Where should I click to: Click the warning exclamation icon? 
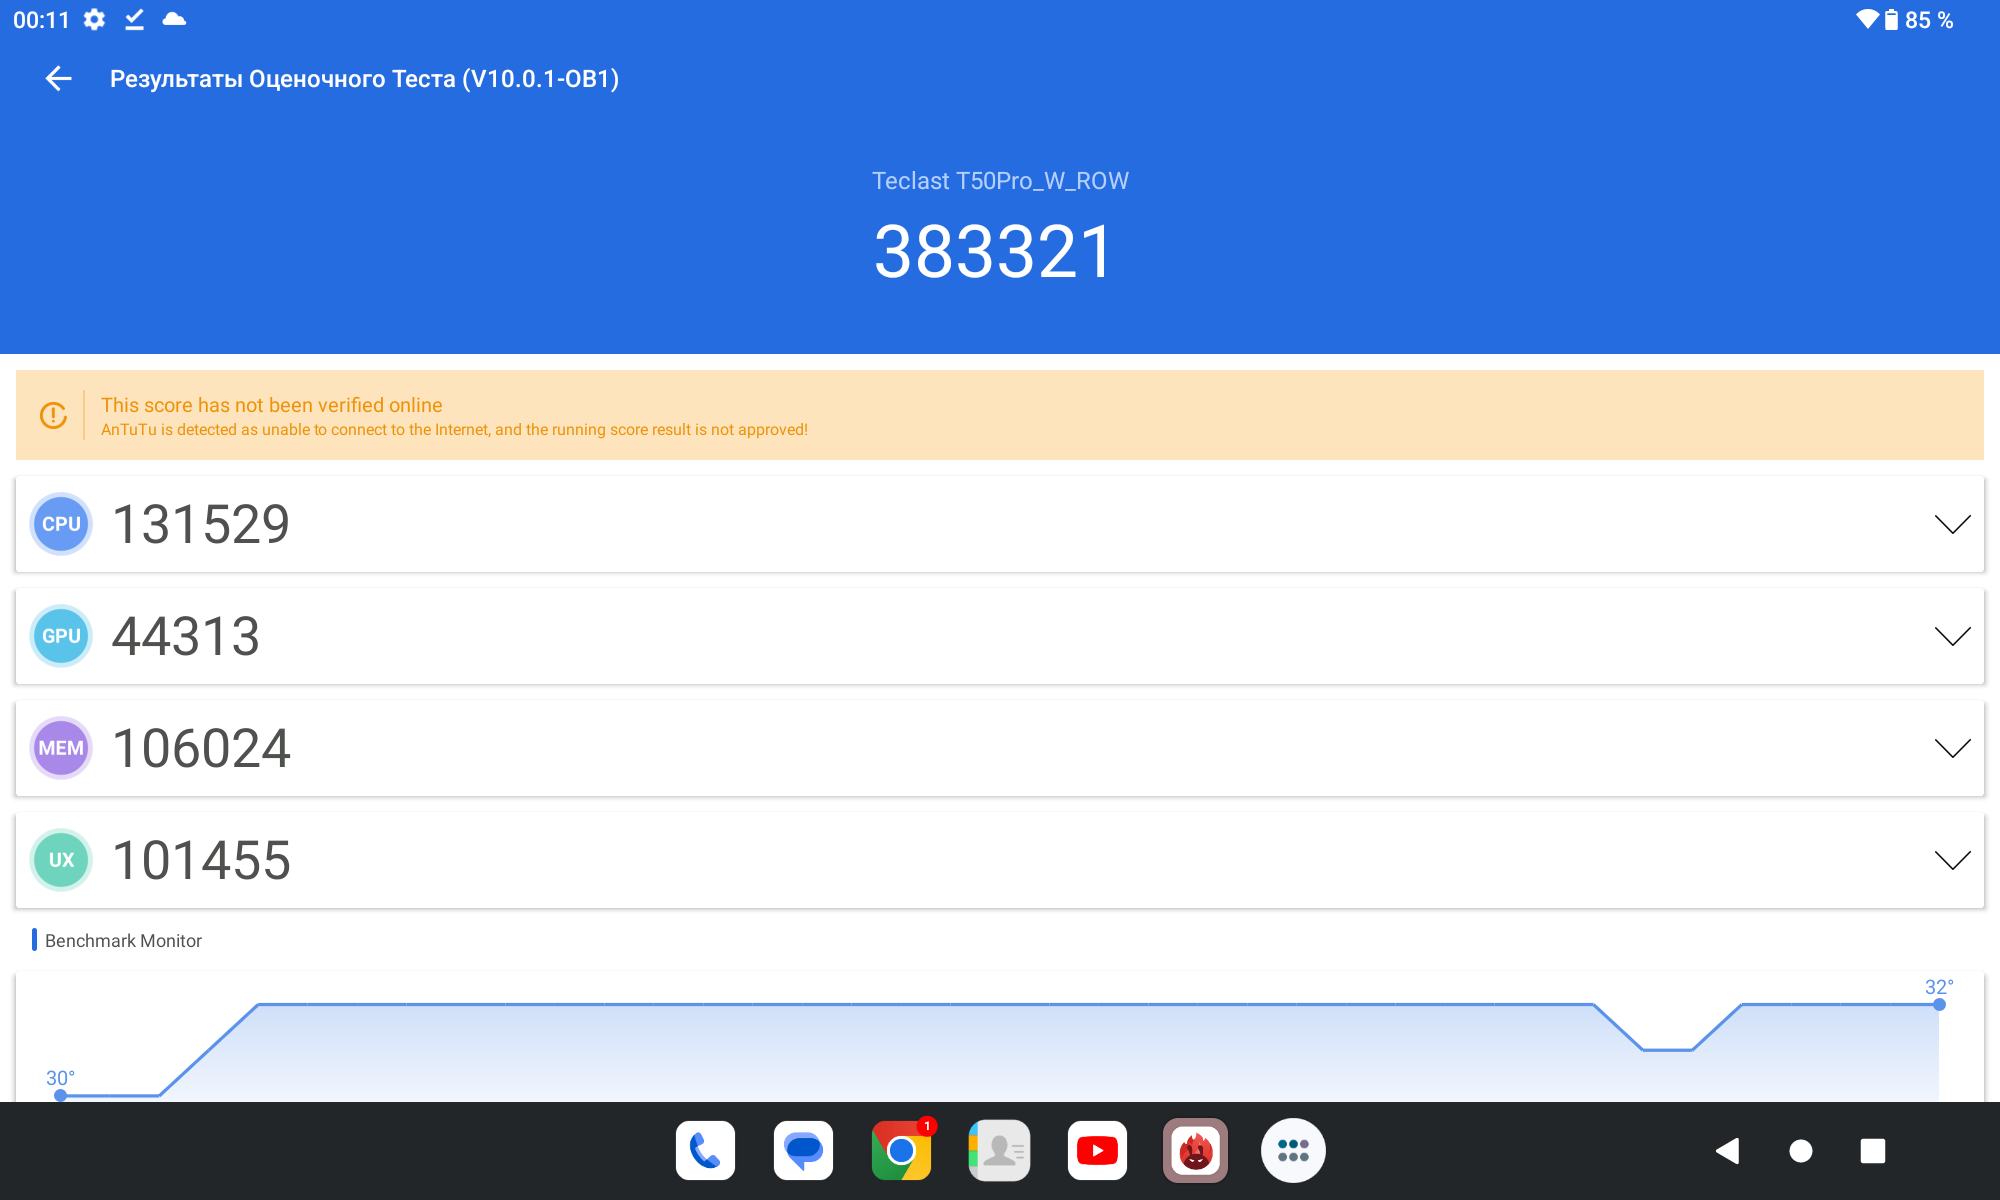tap(53, 415)
